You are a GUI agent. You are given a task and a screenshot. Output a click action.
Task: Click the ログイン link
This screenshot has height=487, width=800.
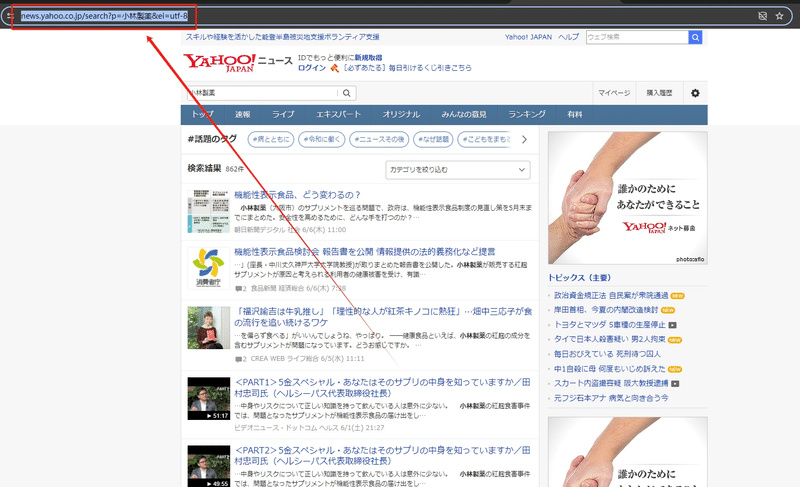click(312, 68)
